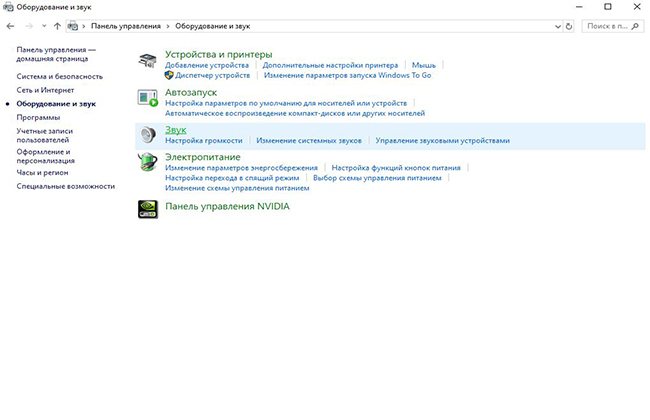This screenshot has width=650, height=420.
Task: Click Windows To Go startup options link
Action: click(347, 75)
